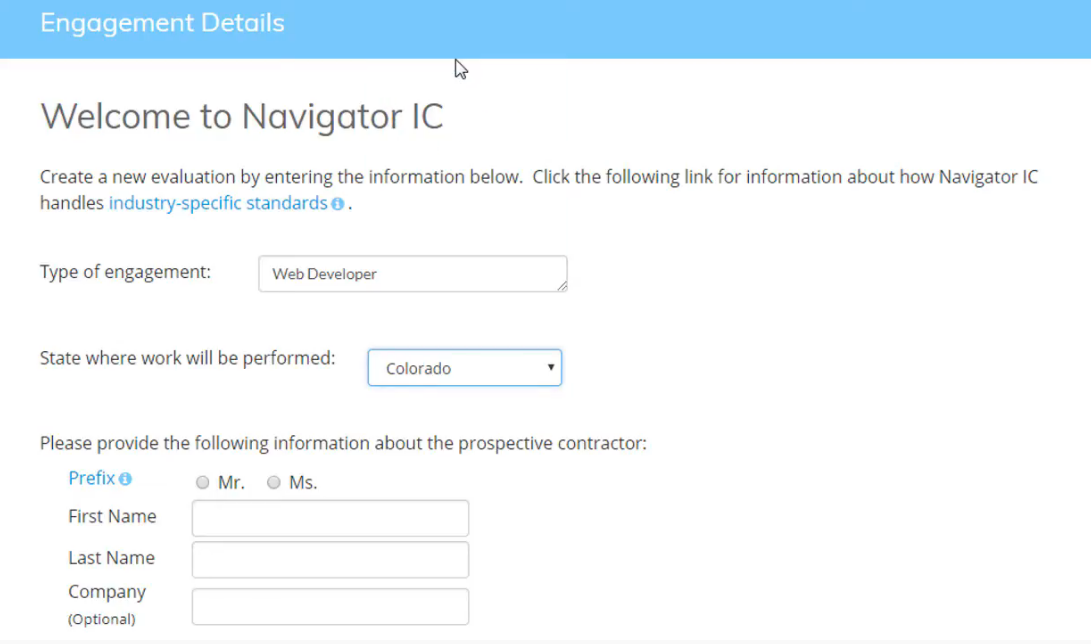
Task: Click the Last Name label
Action: pos(111,558)
